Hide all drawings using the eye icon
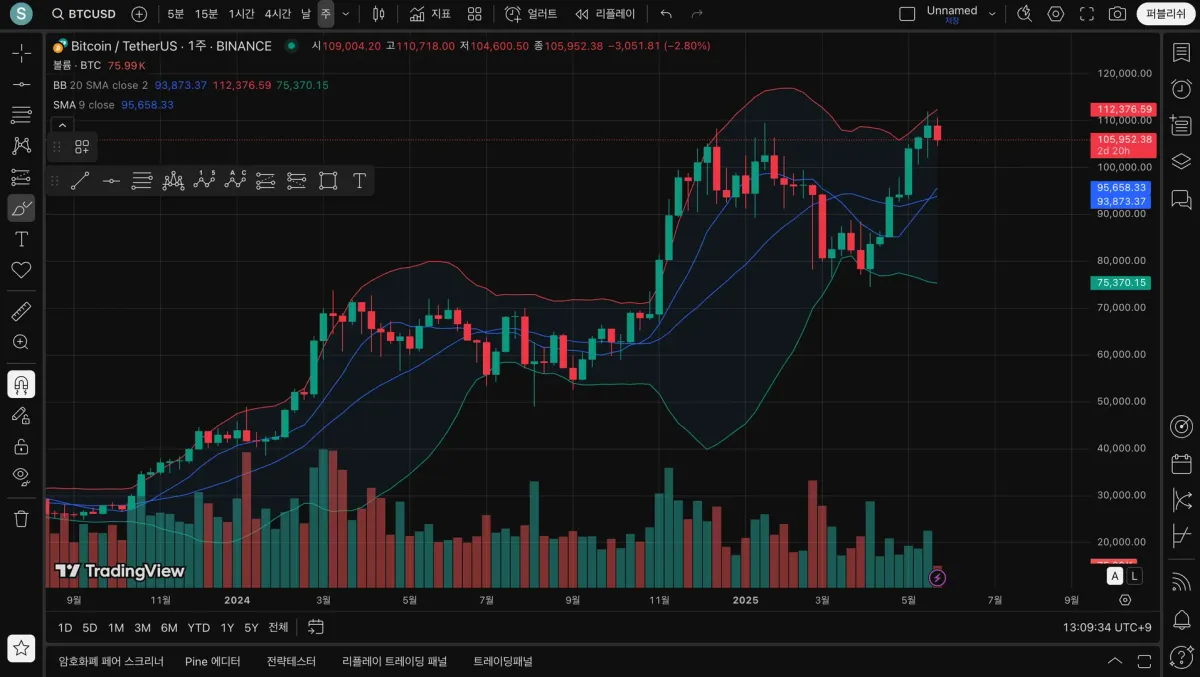The height and width of the screenshot is (677, 1200). 21,476
